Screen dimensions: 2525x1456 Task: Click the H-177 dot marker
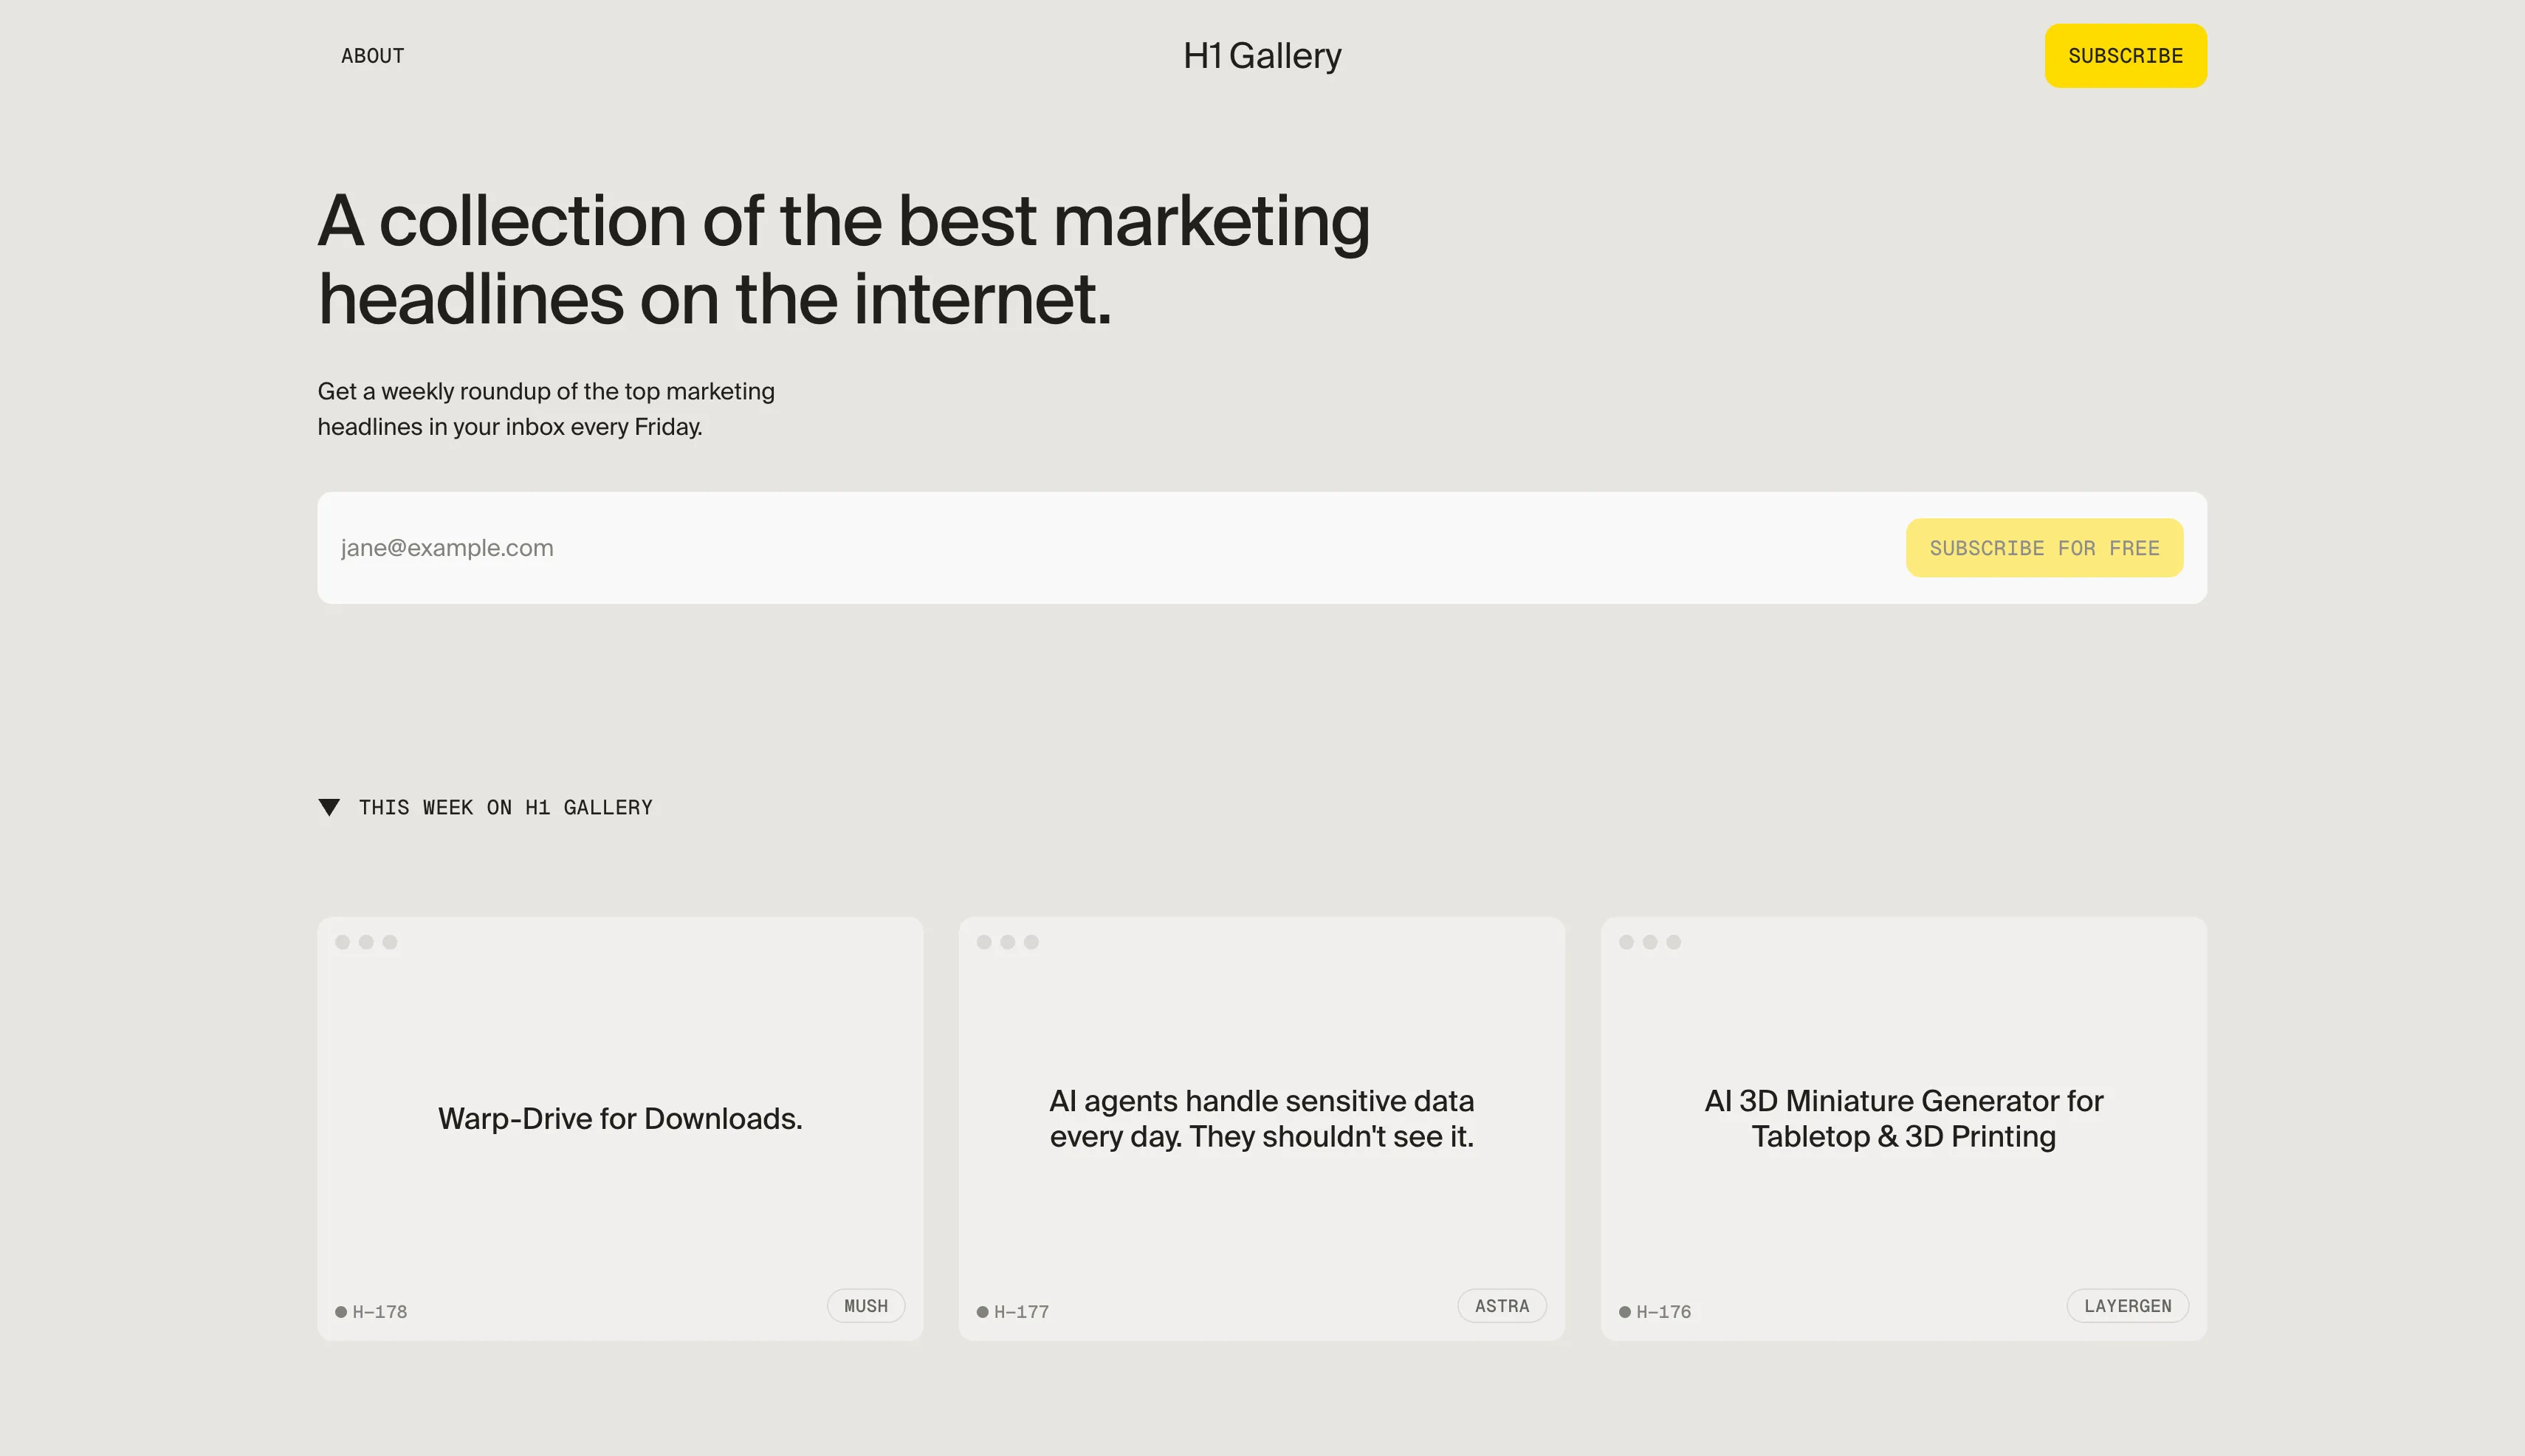click(x=982, y=1312)
